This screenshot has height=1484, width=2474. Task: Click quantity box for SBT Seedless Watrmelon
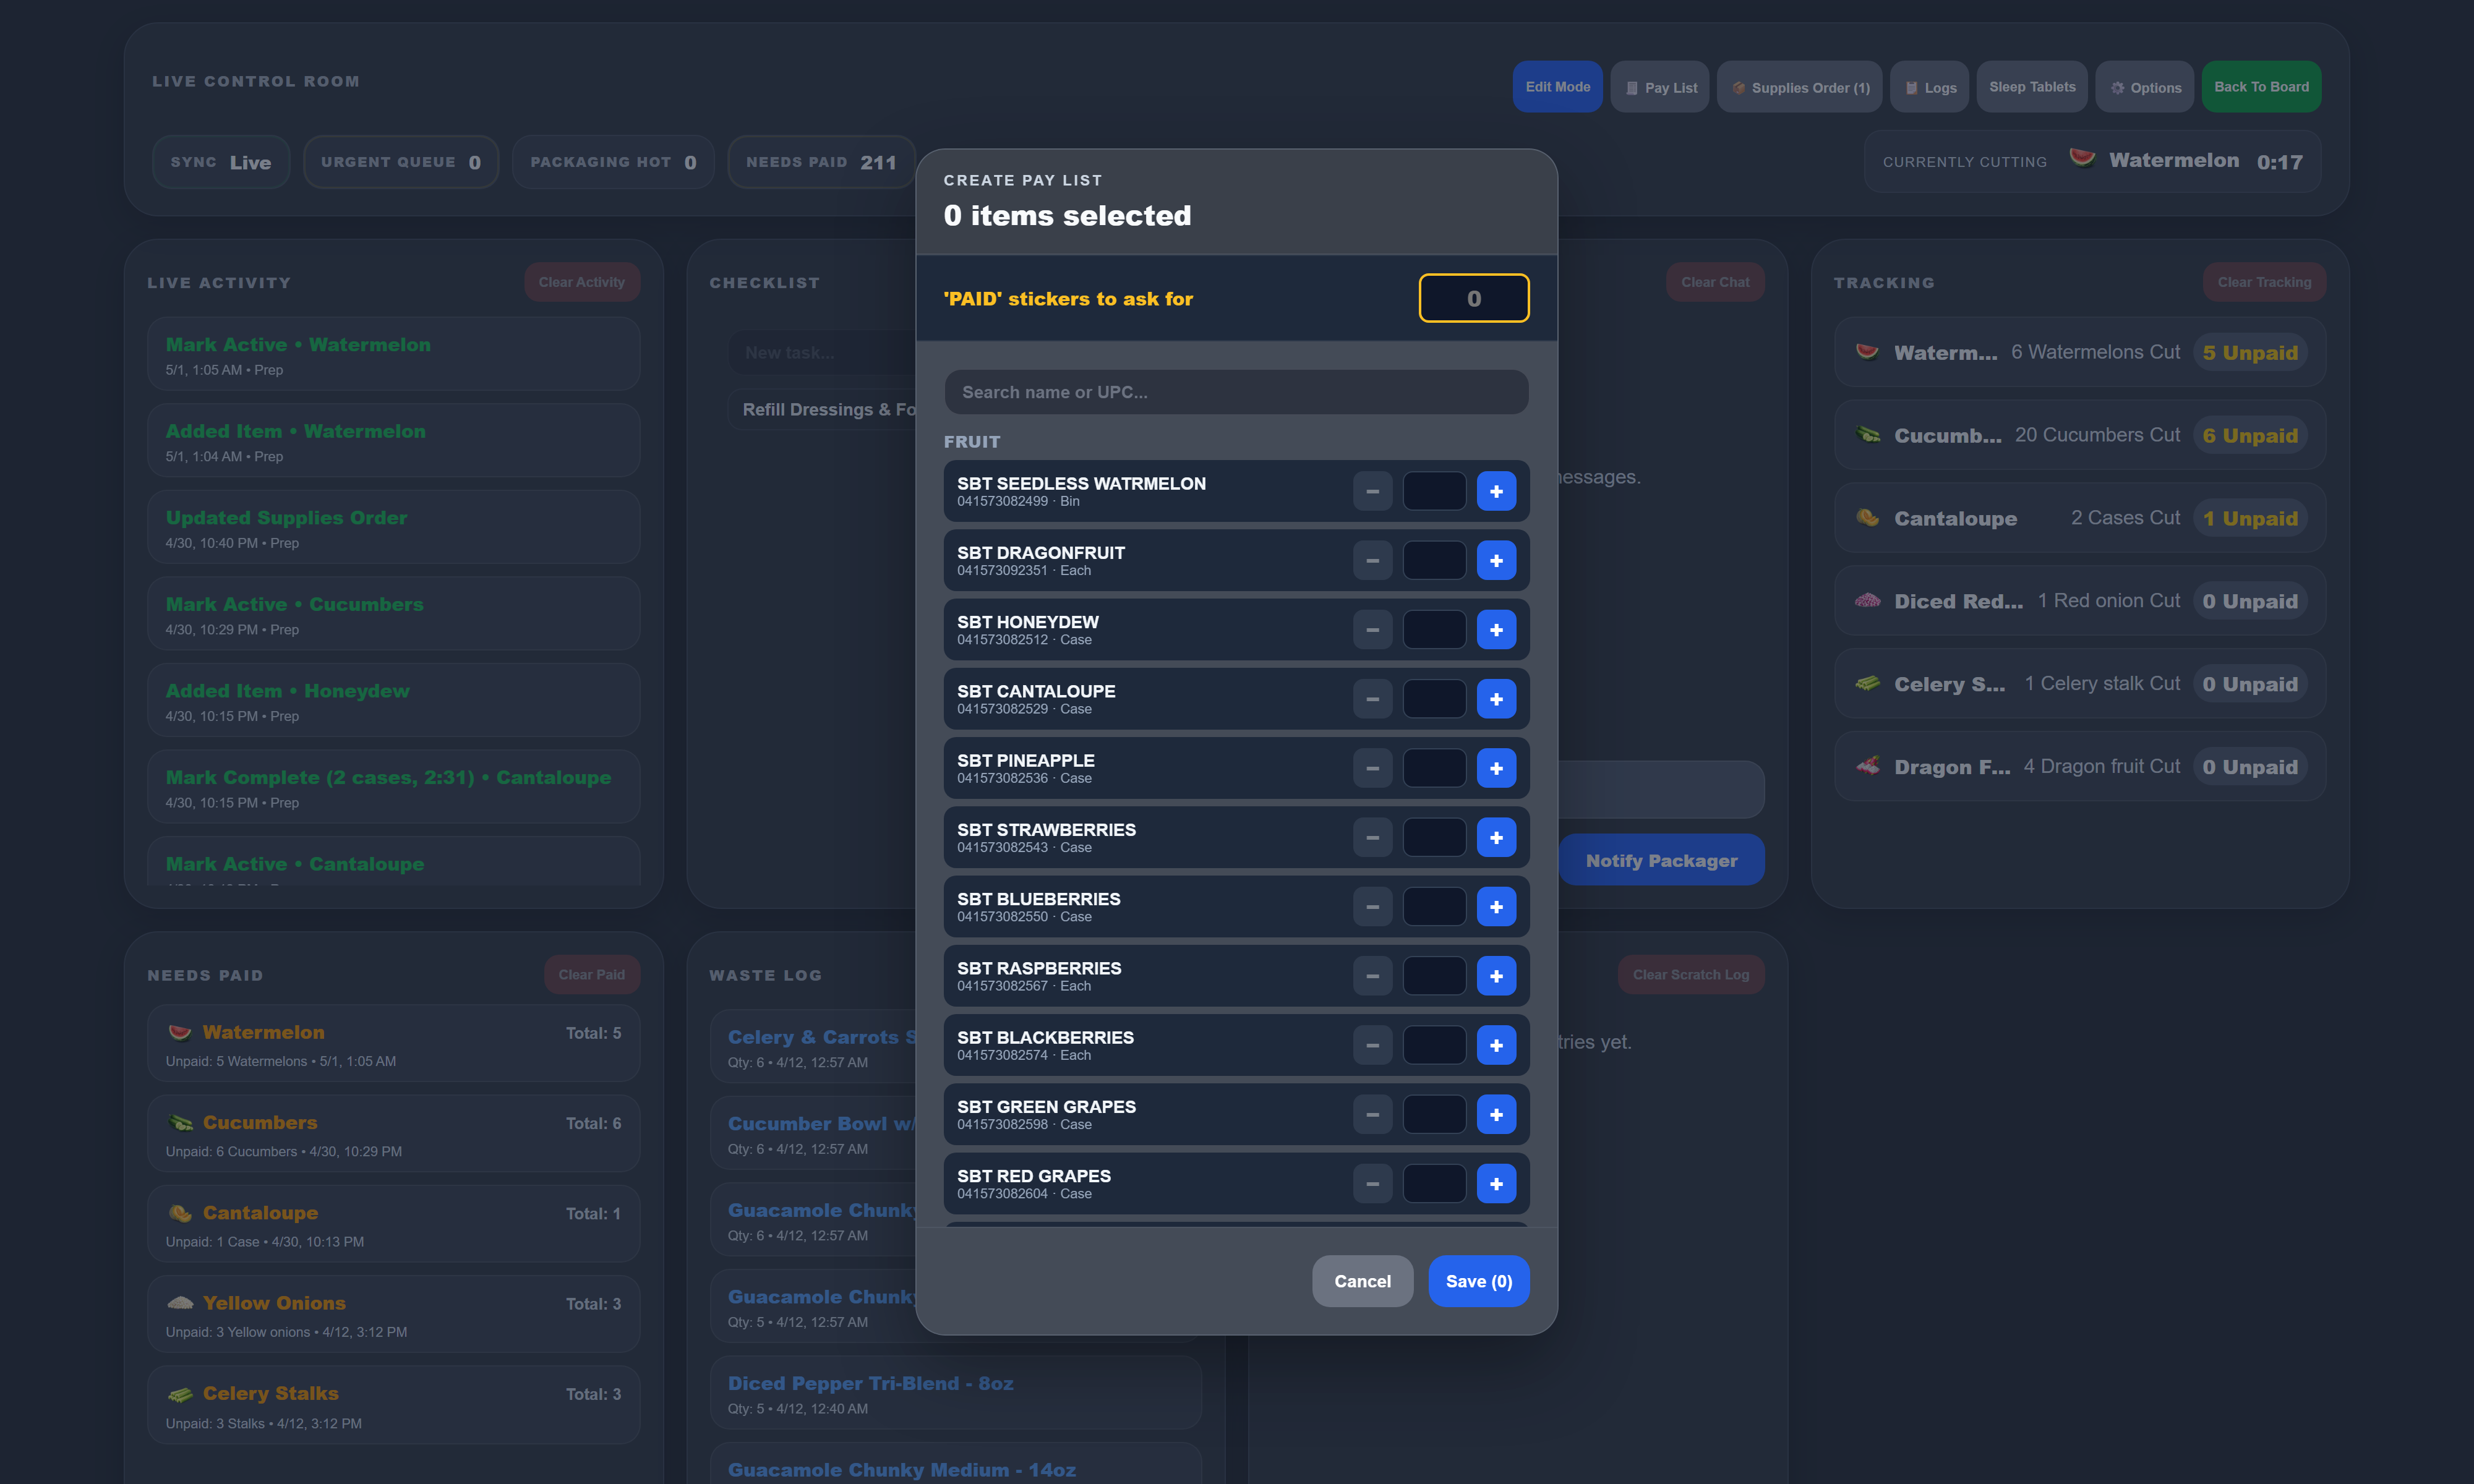pos(1434,491)
